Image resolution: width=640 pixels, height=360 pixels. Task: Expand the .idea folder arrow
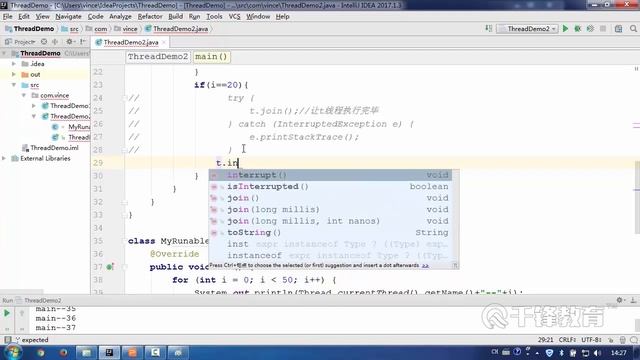(x=14, y=64)
